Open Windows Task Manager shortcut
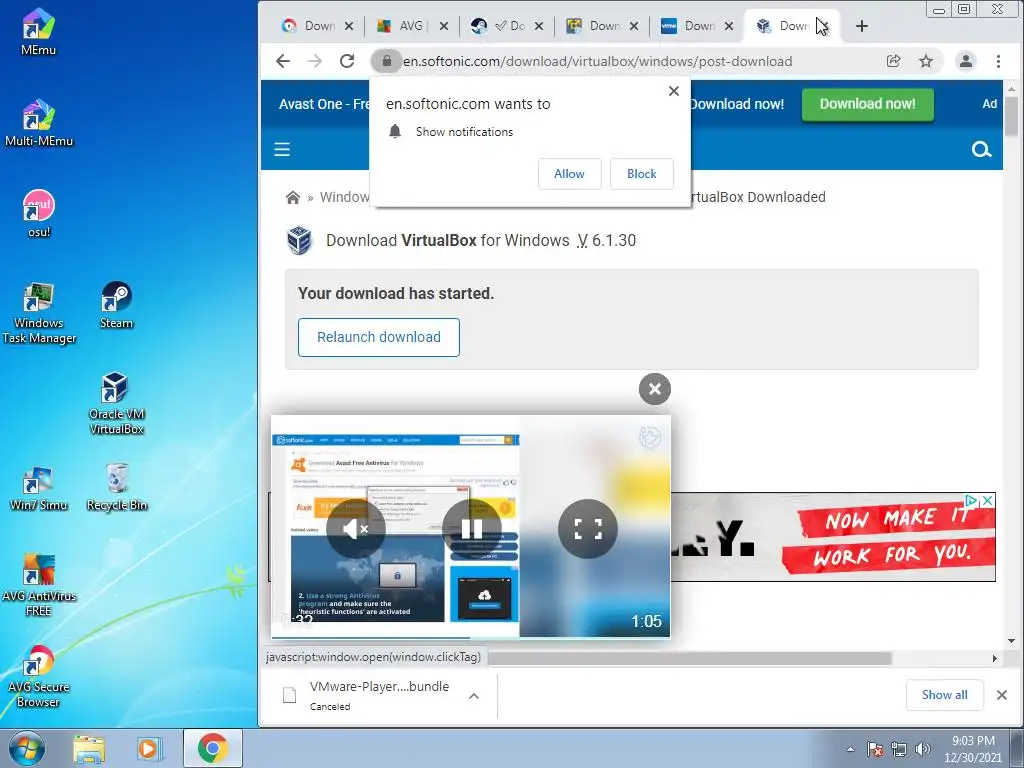1024x768 pixels. click(x=38, y=313)
